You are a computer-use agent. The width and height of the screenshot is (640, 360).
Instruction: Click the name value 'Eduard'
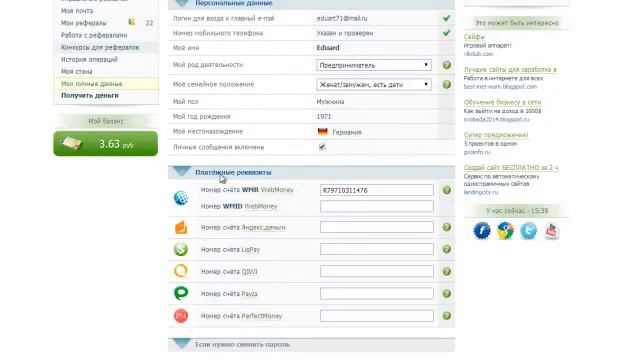[328, 48]
